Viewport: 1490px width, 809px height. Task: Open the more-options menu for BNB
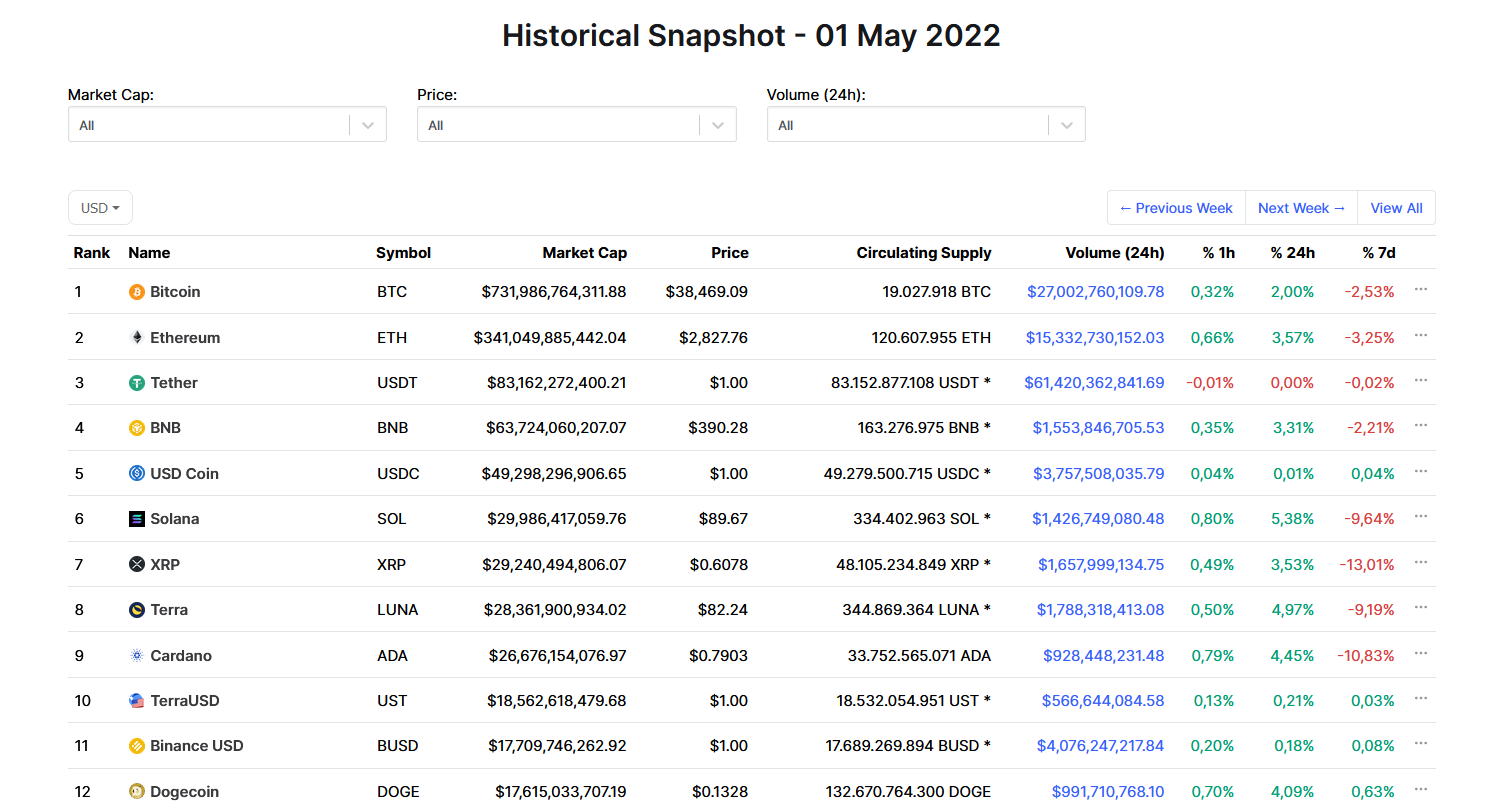point(1421,425)
